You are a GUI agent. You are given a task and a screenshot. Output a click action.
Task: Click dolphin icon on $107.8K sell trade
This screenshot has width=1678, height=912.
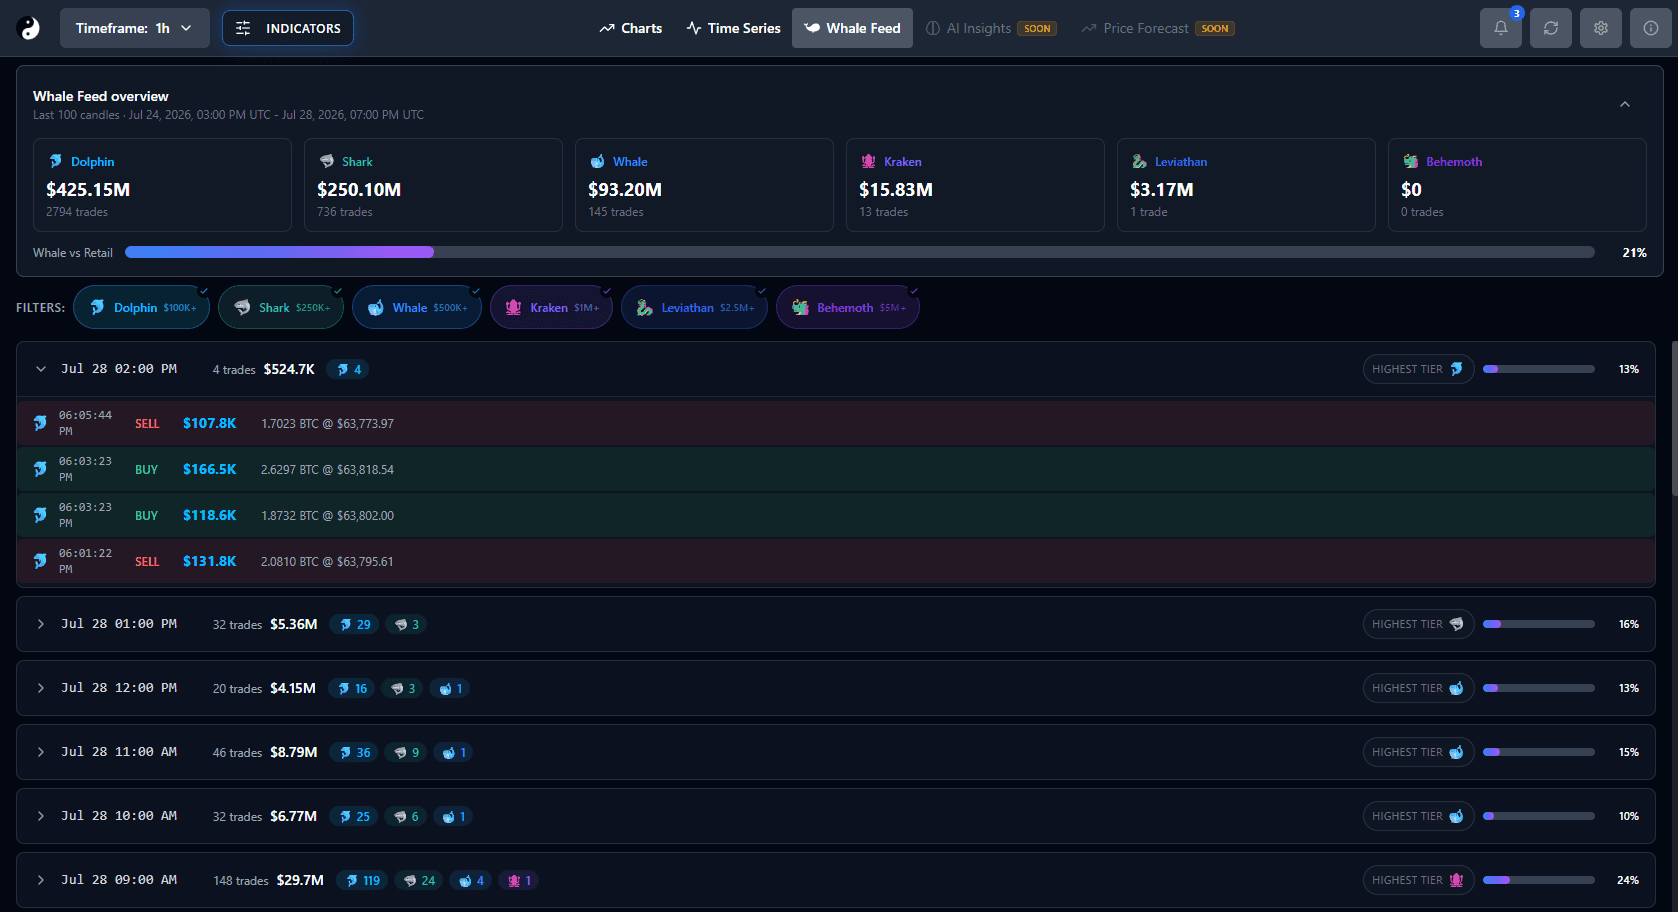(x=40, y=423)
